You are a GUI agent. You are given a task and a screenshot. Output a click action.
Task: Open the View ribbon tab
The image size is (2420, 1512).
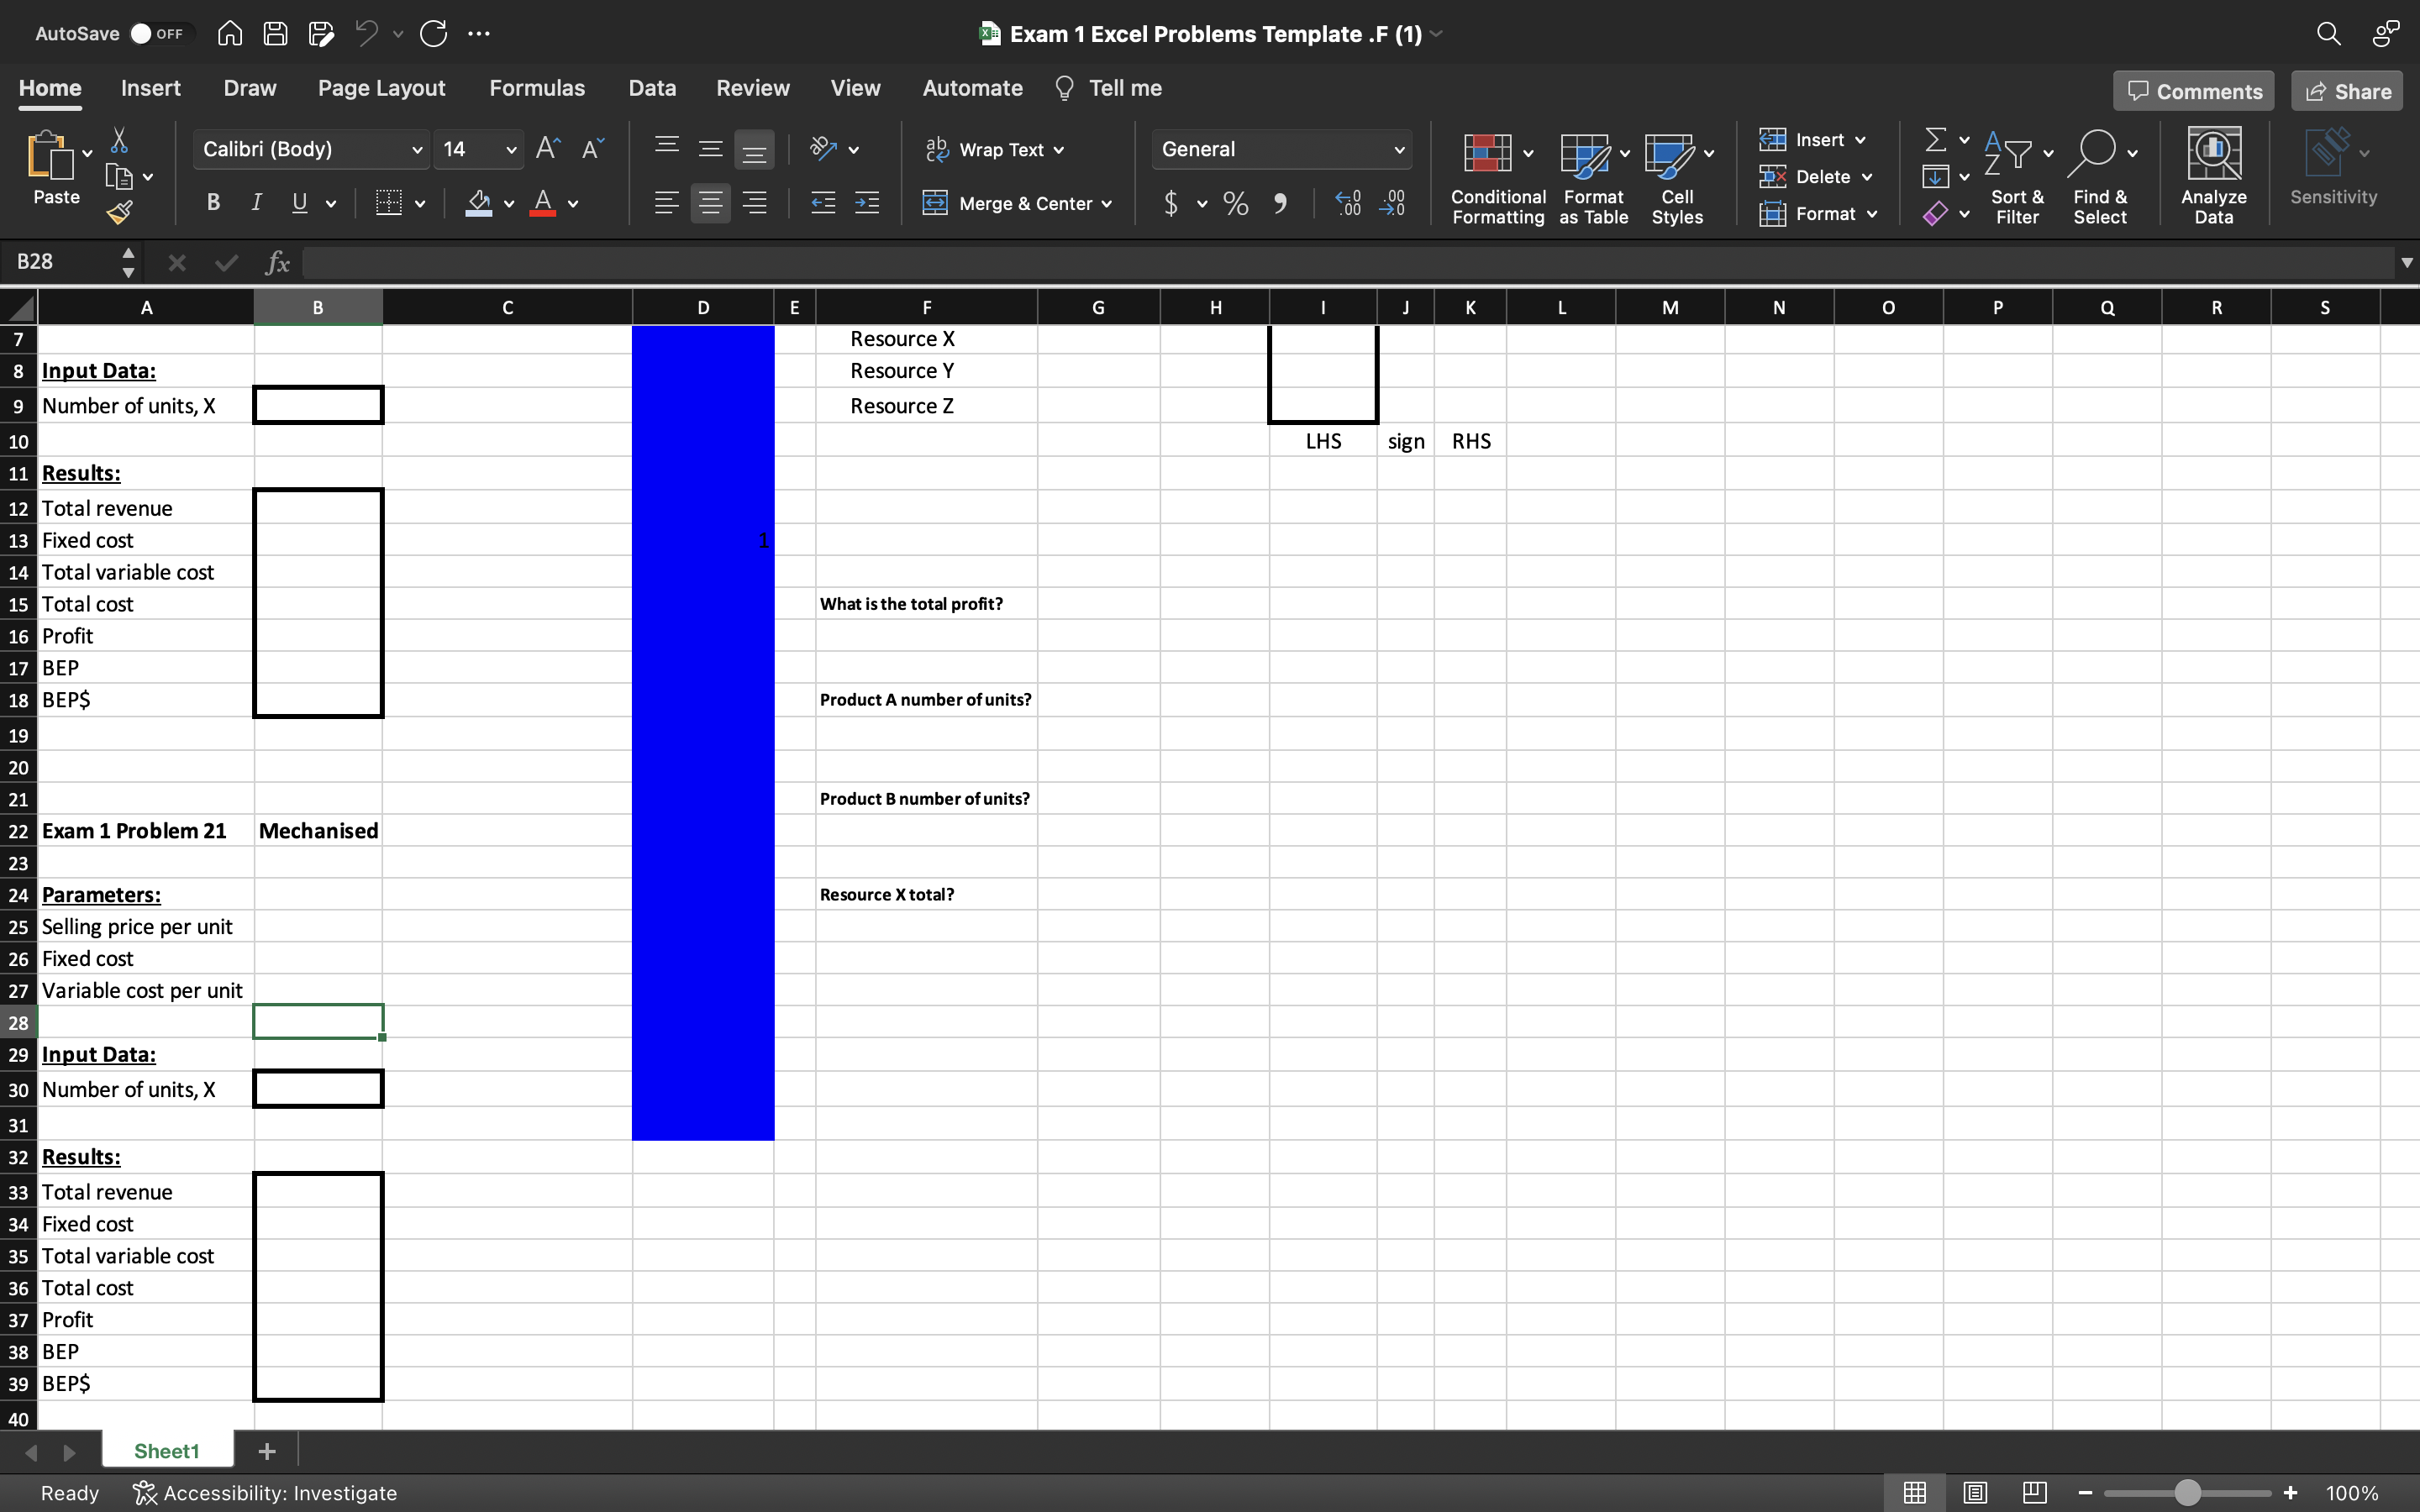coord(855,87)
